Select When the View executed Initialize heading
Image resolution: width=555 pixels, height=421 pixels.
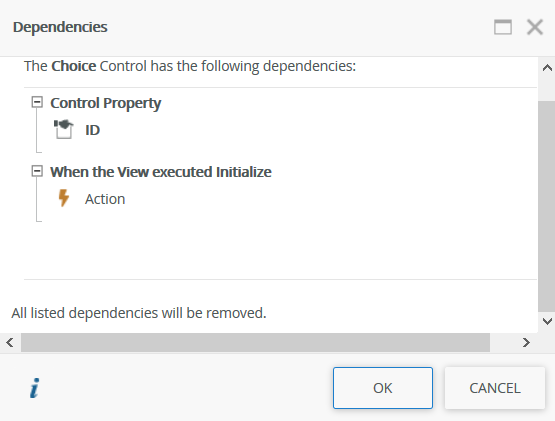pyautogui.click(x=161, y=172)
